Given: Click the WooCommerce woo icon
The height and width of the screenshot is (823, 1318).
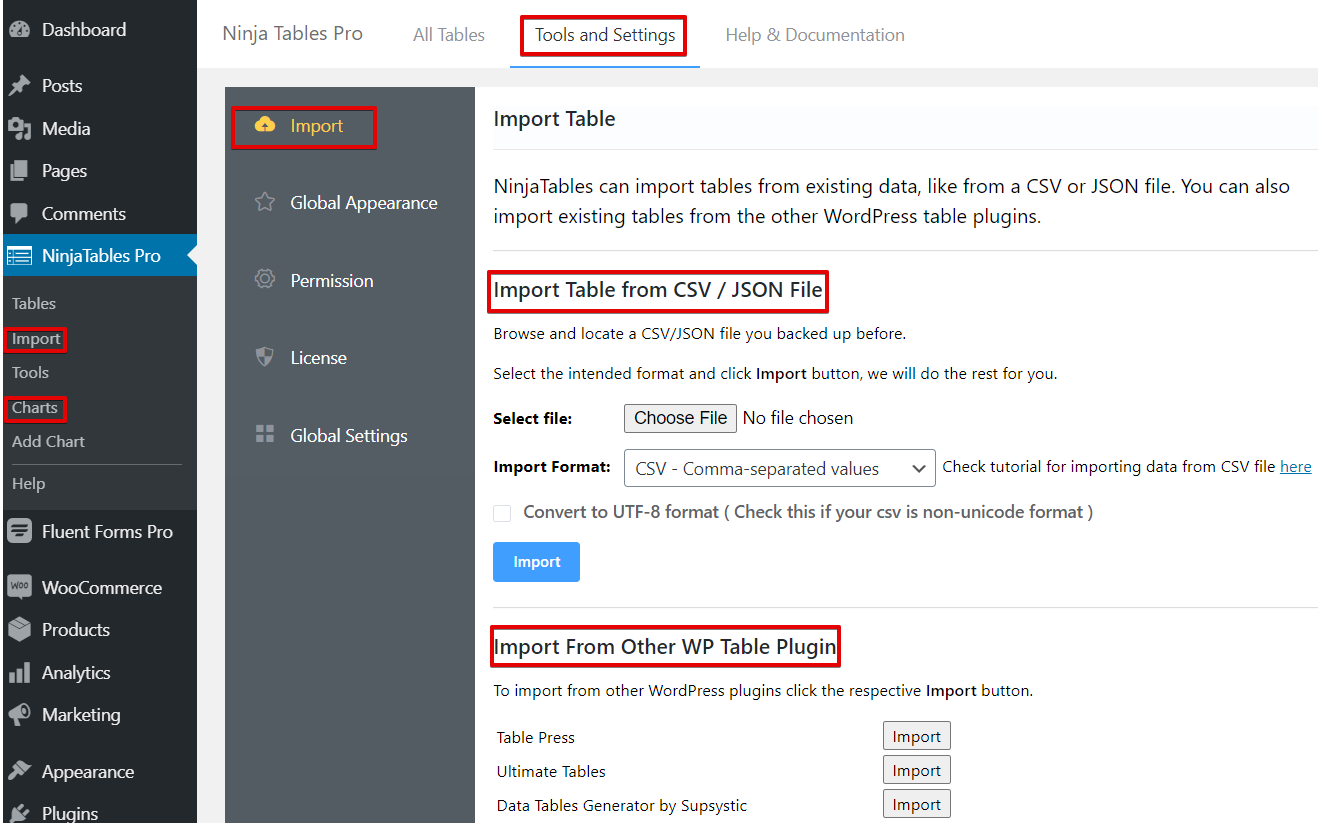Looking at the screenshot, I should (19, 587).
